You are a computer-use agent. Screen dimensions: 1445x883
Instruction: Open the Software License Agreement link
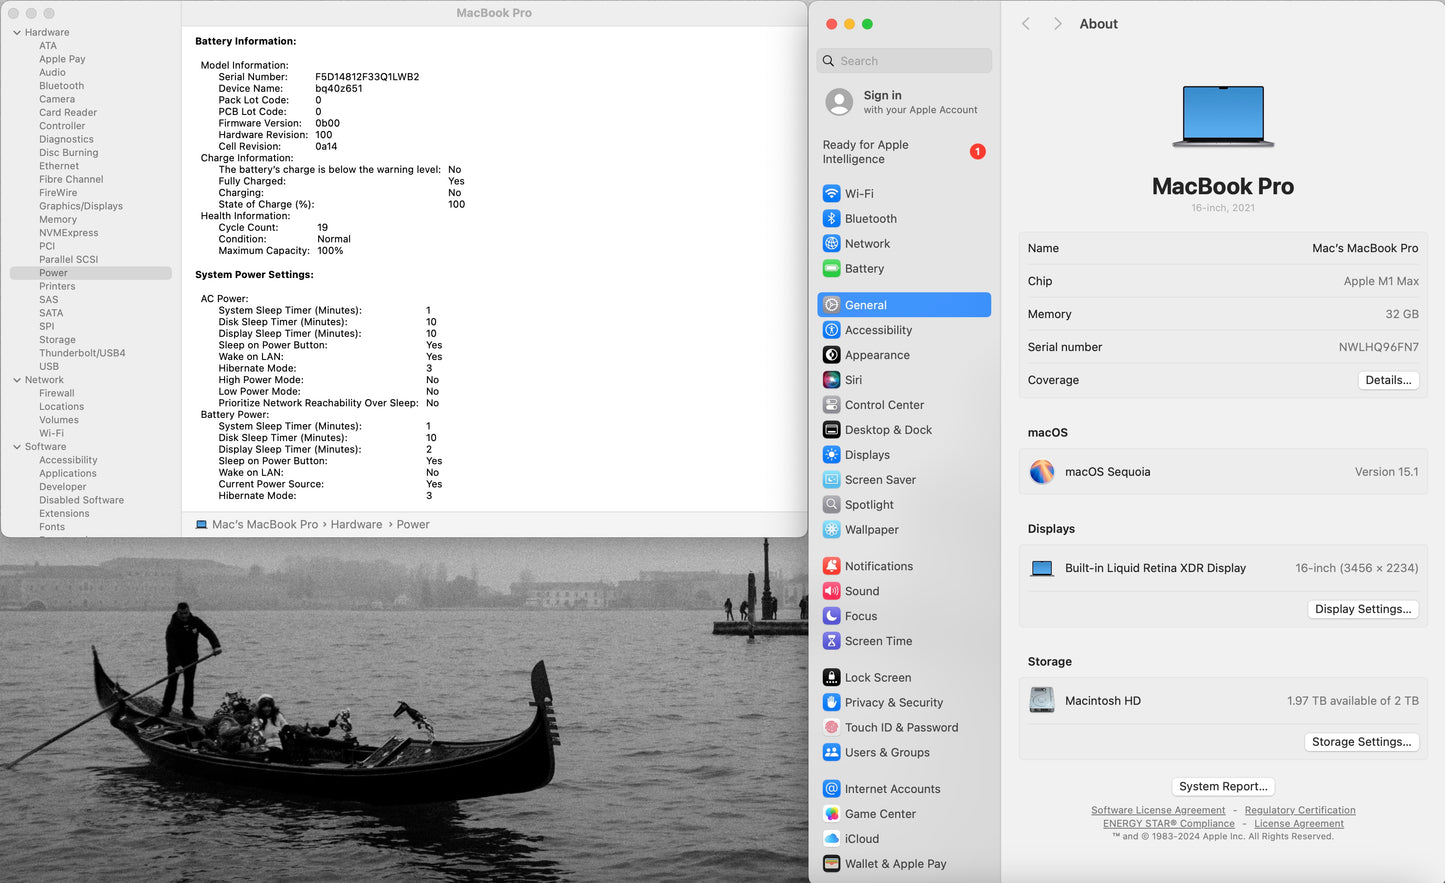pos(1157,811)
